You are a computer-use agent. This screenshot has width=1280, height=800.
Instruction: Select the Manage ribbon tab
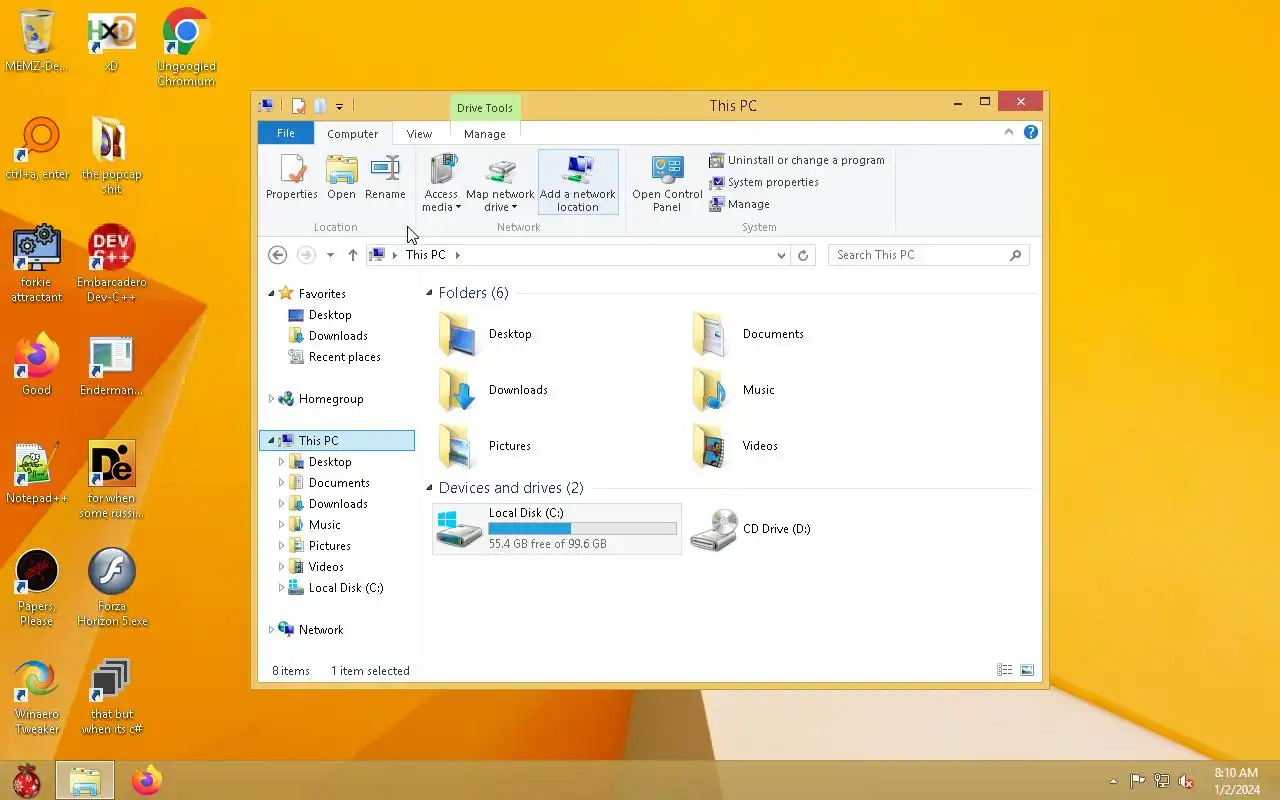click(485, 133)
